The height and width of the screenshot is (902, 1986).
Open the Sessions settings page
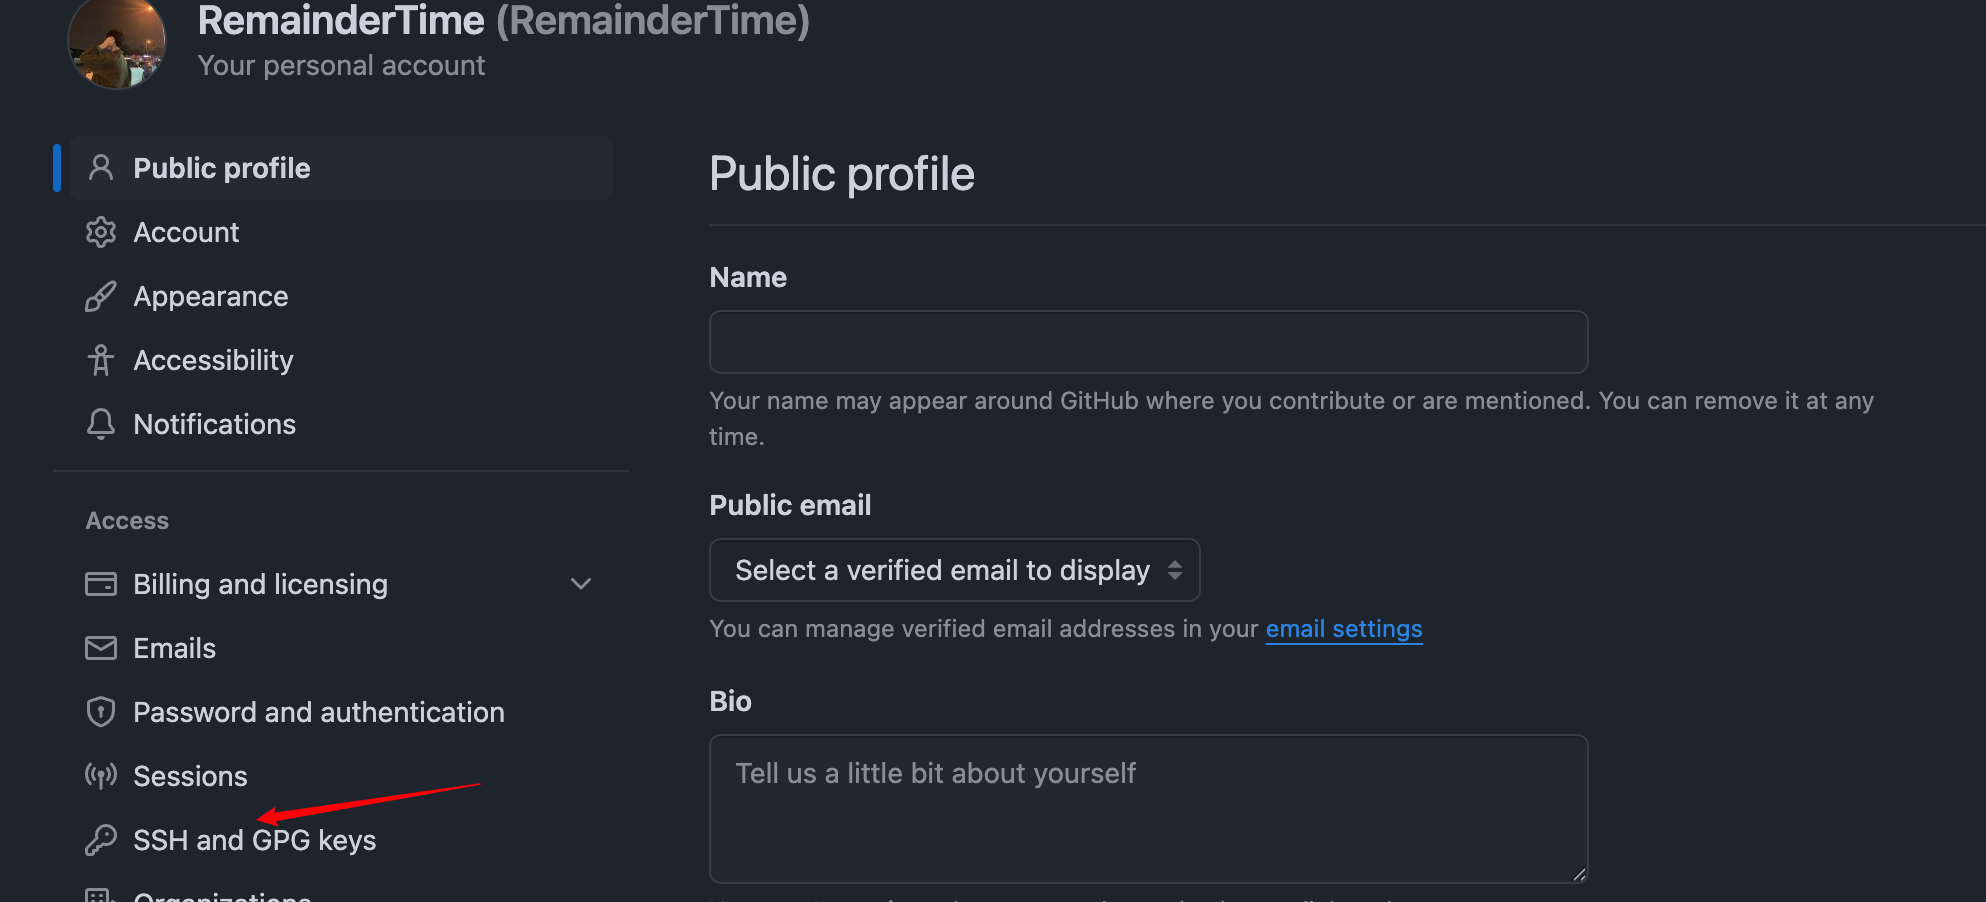point(190,776)
